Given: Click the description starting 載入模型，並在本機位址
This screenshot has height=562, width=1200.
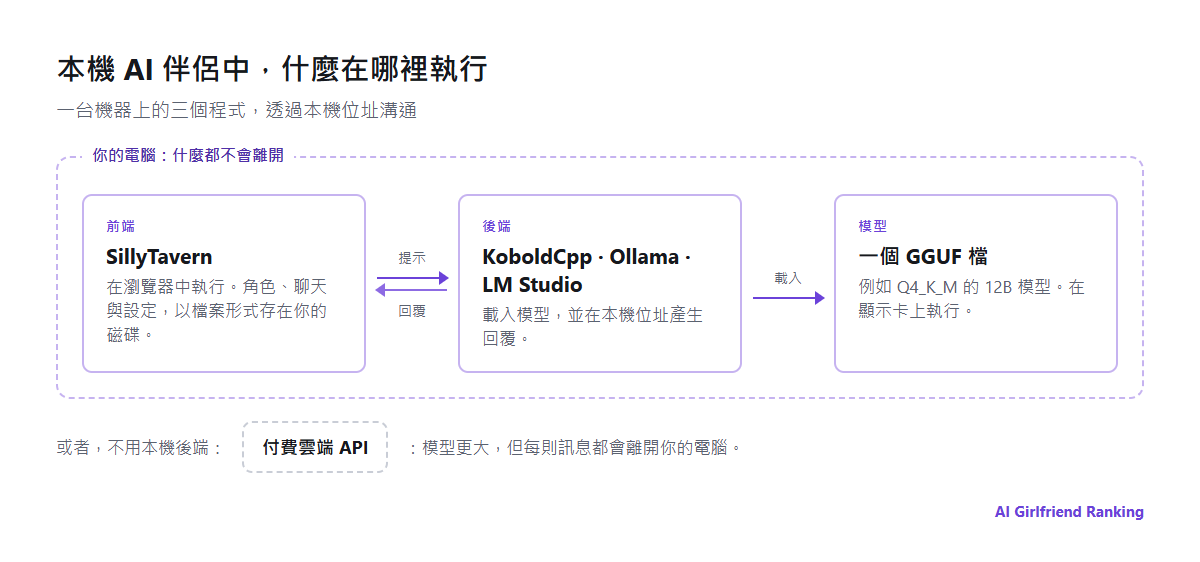Looking at the screenshot, I should [593, 326].
